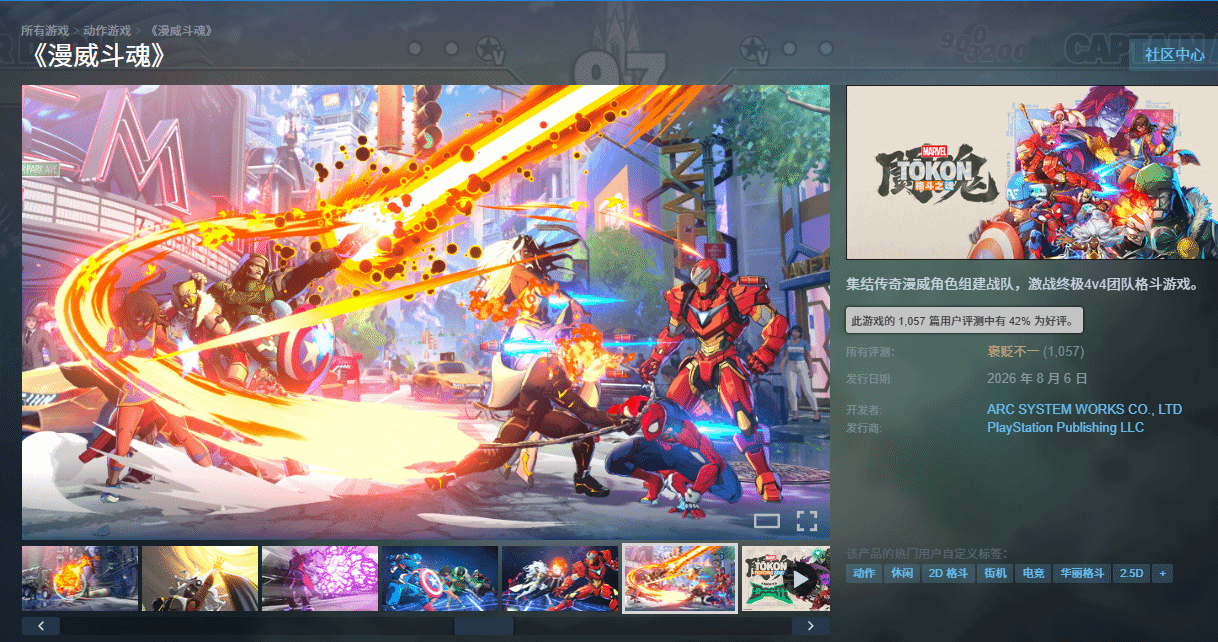
Task: Open the red armor and Storm thumbnail
Action: (x=560, y=578)
